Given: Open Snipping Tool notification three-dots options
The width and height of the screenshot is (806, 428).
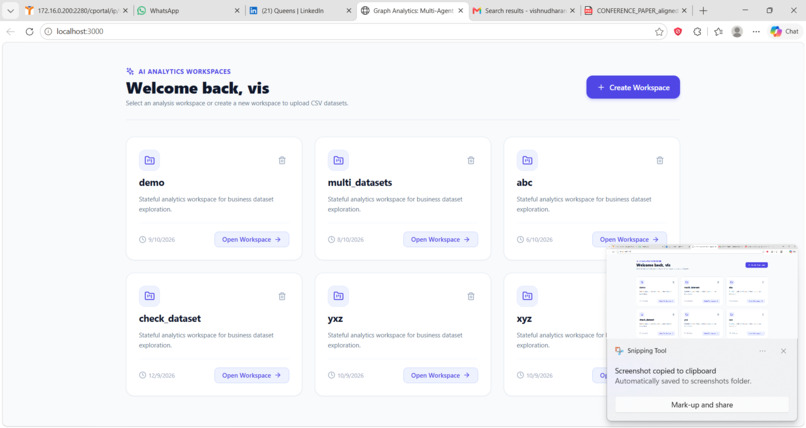Looking at the screenshot, I should pos(762,351).
